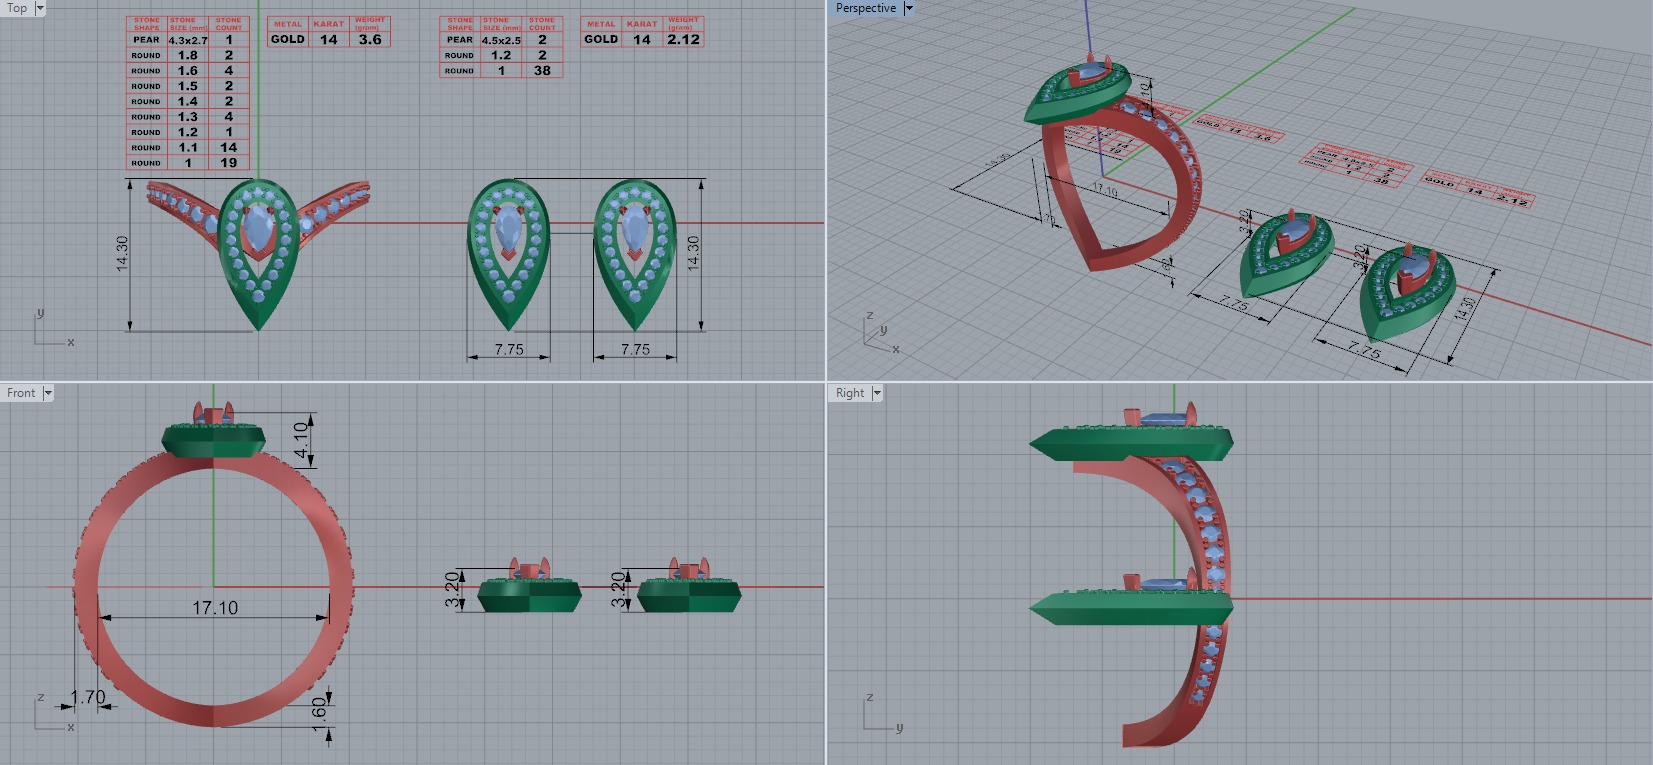The height and width of the screenshot is (765, 1653).
Task: Select the 4.10 height dimension in Front view
Action: (x=301, y=440)
